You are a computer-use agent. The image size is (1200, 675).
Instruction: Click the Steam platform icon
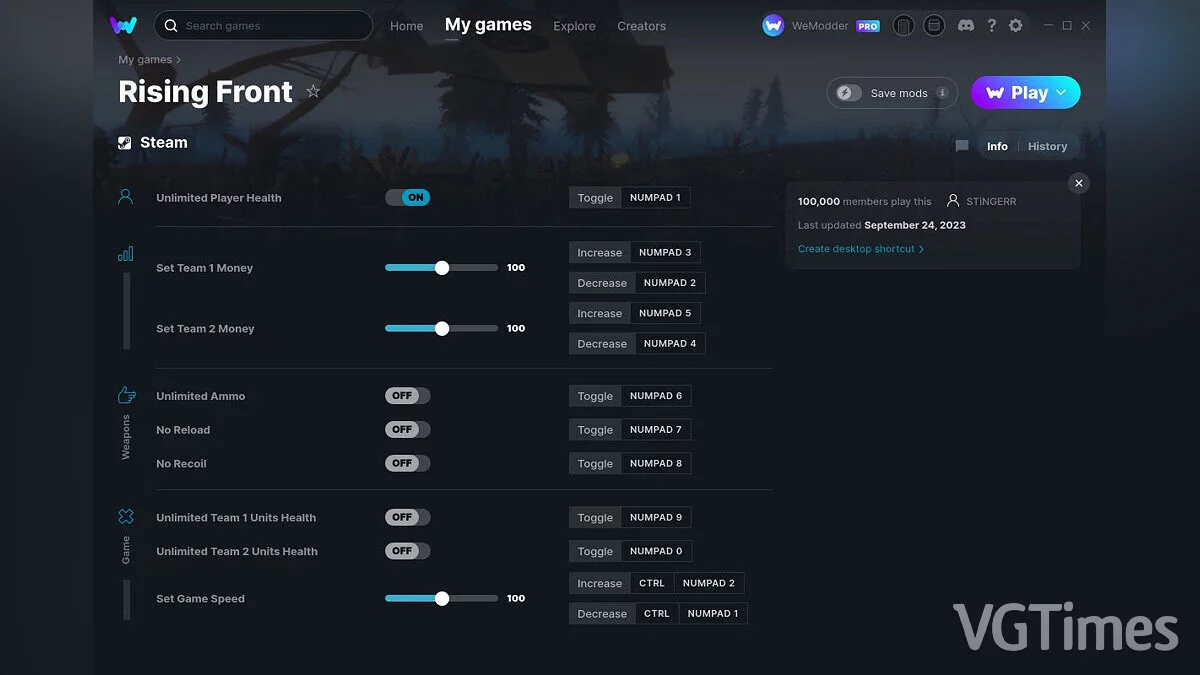[125, 143]
